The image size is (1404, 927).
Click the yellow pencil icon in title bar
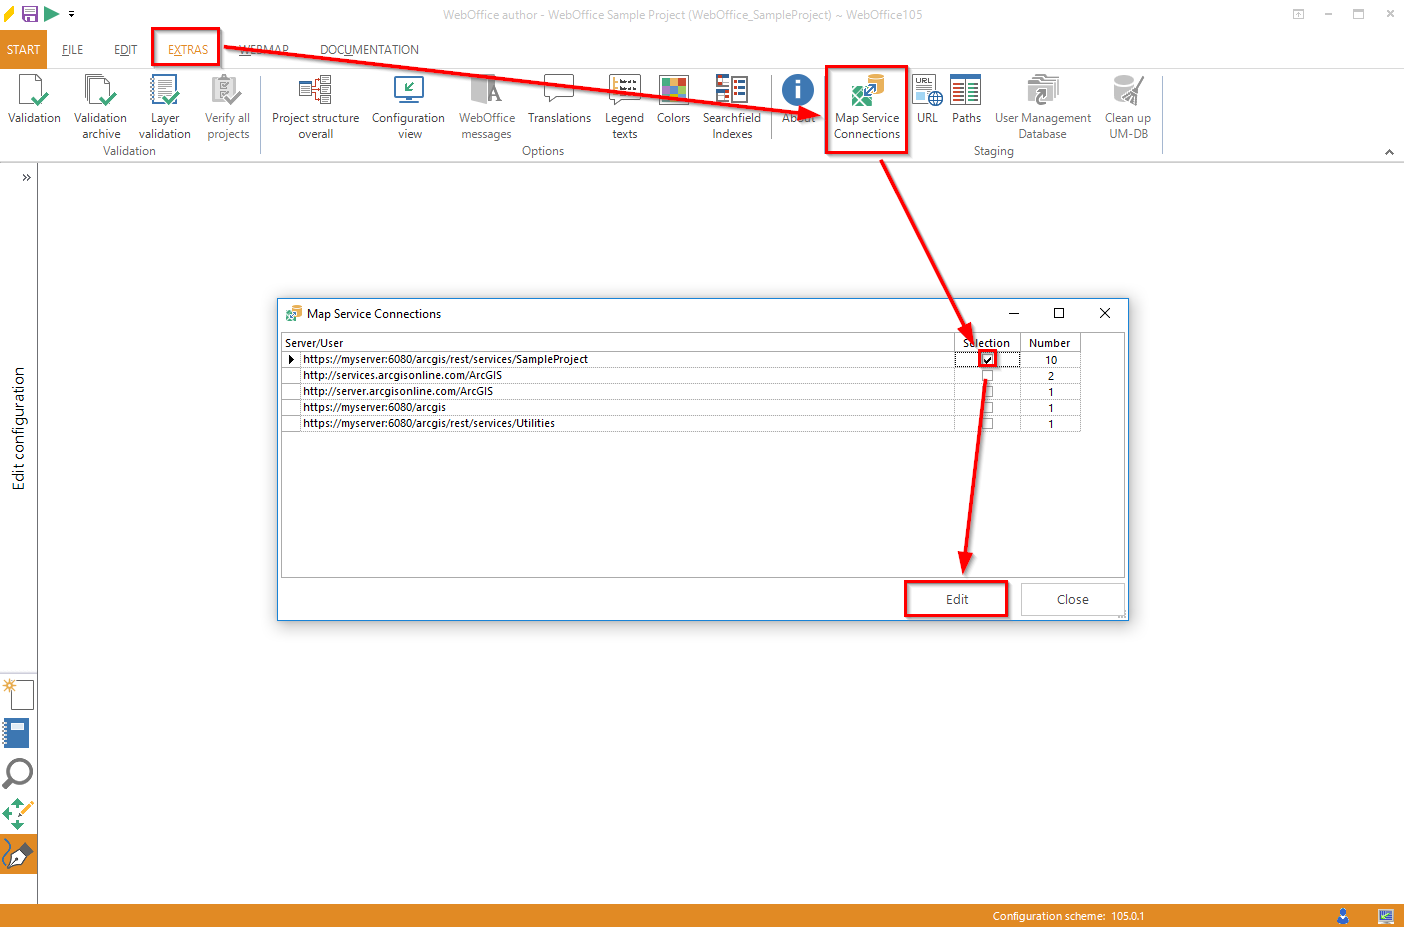(x=9, y=14)
